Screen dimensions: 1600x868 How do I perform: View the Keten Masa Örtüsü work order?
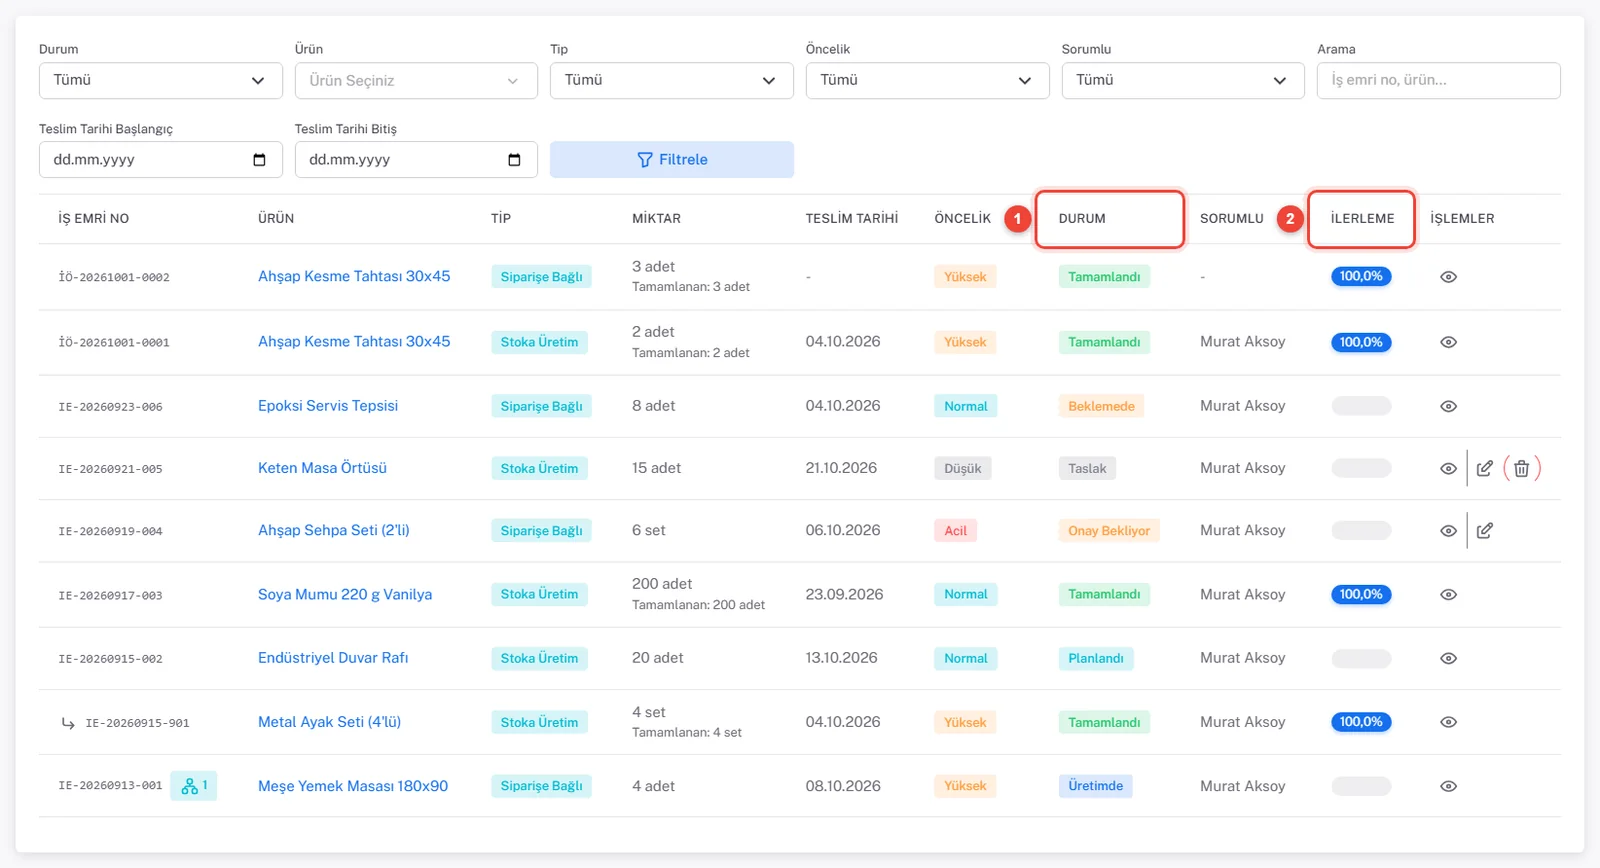tap(1448, 468)
